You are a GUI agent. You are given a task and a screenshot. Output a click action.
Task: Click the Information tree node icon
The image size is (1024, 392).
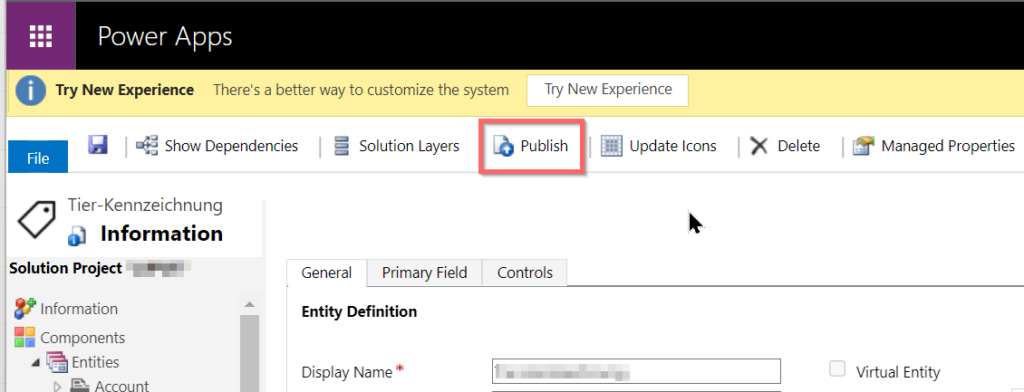25,308
